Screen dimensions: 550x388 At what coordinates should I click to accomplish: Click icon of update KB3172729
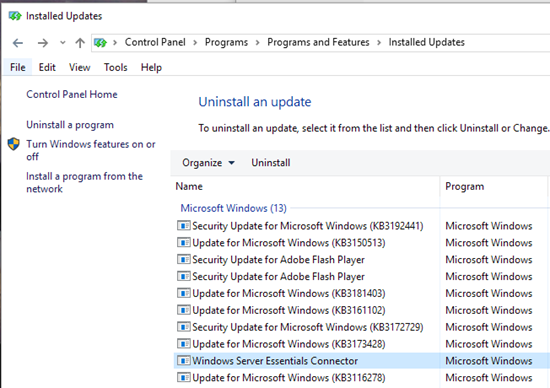(183, 327)
